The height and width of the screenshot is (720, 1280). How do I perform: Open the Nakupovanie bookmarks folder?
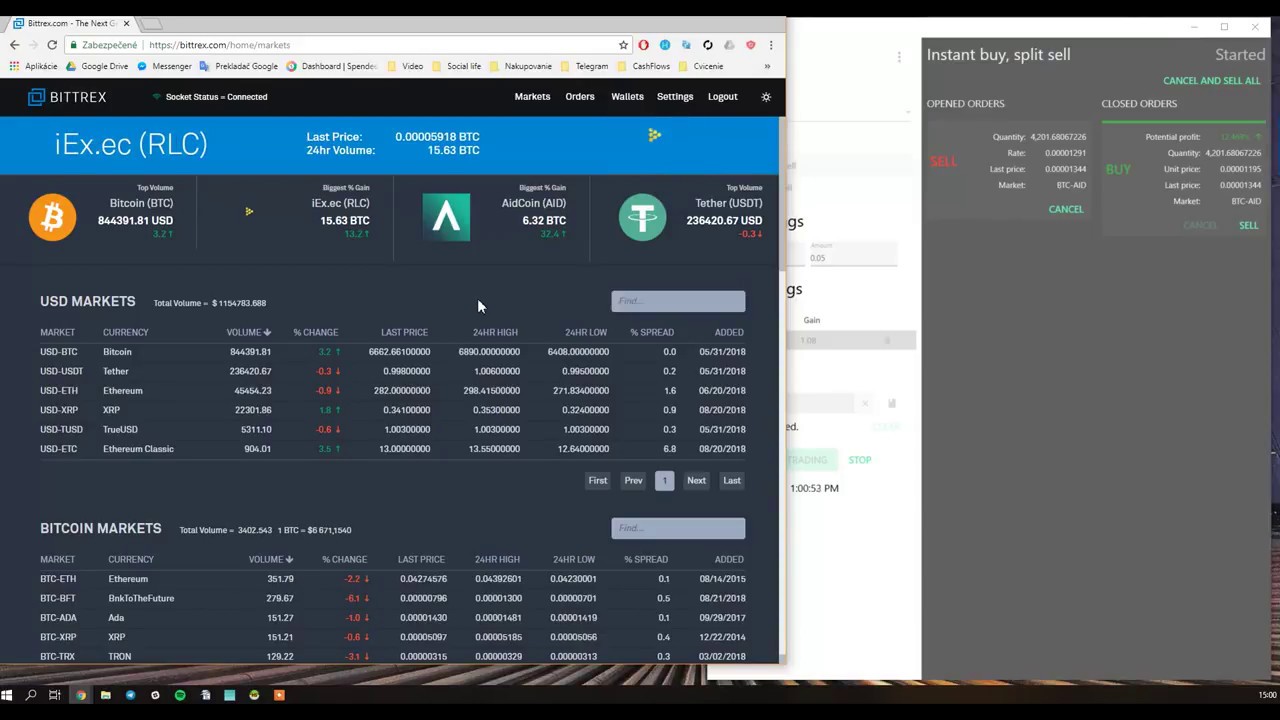point(520,66)
